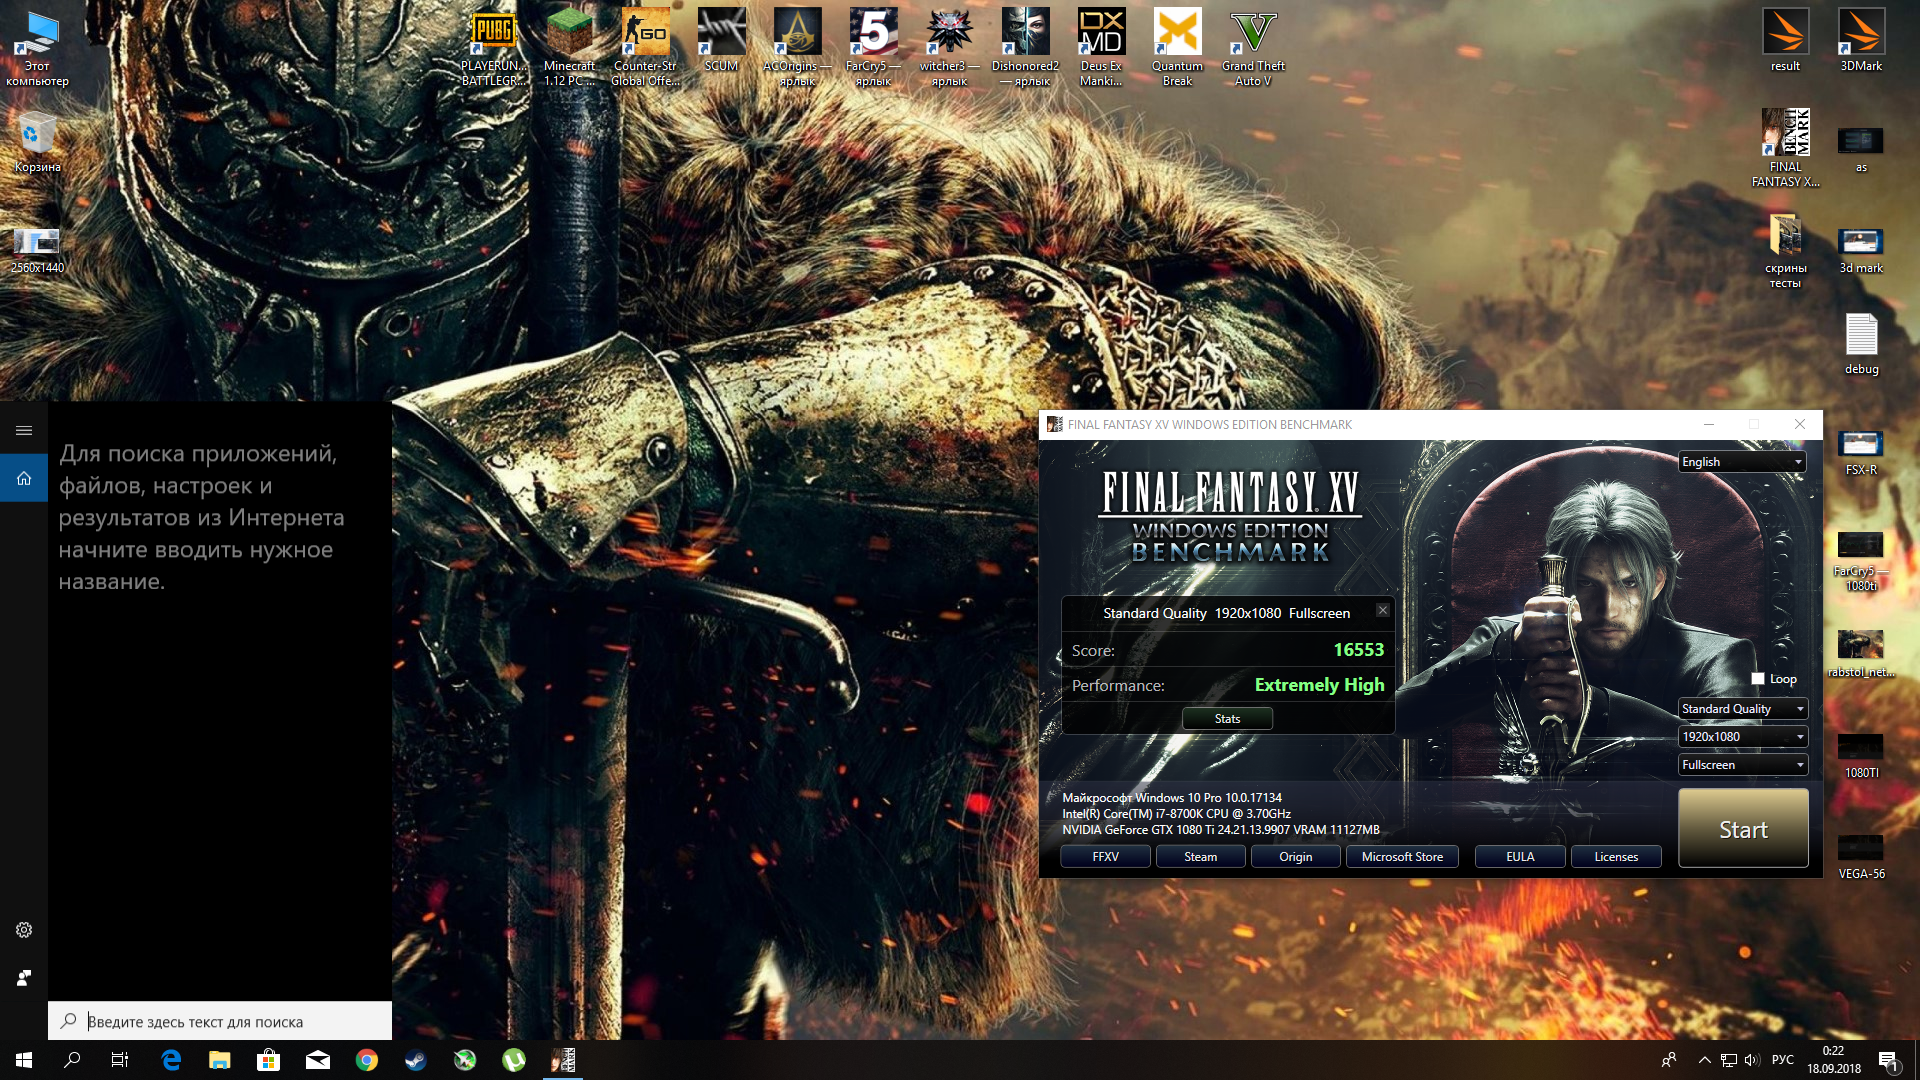Open the Fullscreen display mode dropdown
Image resolution: width=1920 pixels, height=1080 pixels.
click(x=1742, y=765)
